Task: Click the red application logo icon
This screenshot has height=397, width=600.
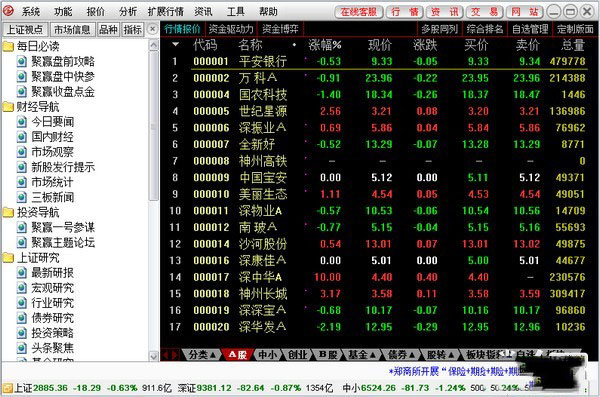Action: (x=8, y=11)
